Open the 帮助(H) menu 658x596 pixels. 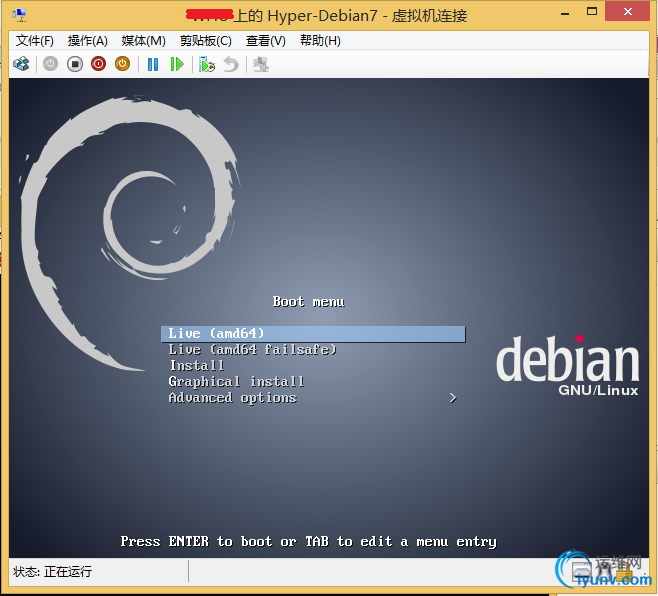pos(320,41)
